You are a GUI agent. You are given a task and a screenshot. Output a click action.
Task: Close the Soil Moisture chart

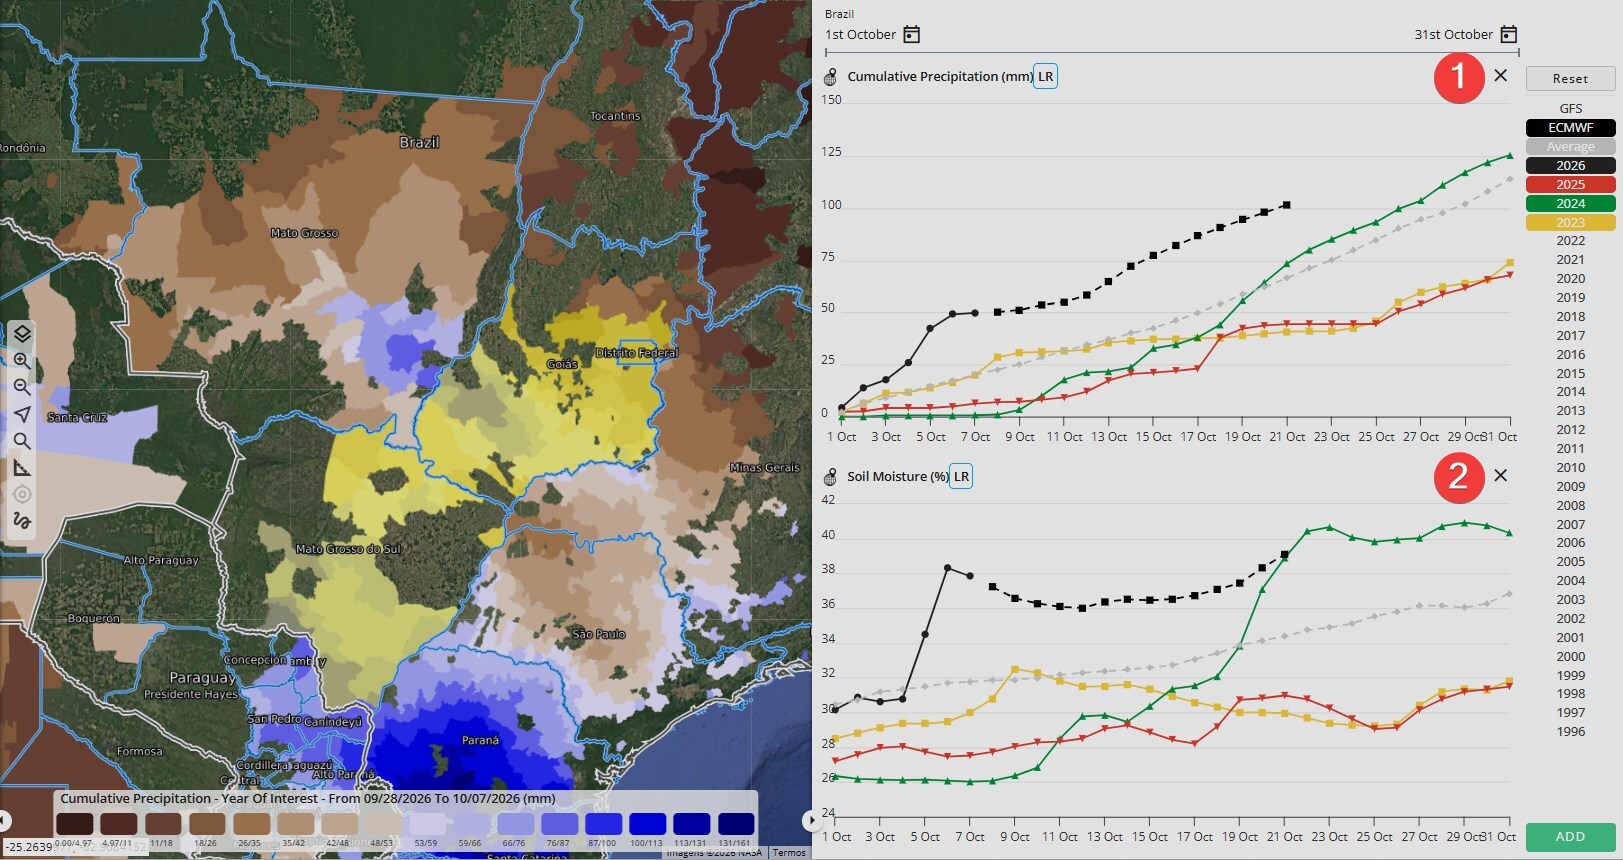[x=1500, y=476]
